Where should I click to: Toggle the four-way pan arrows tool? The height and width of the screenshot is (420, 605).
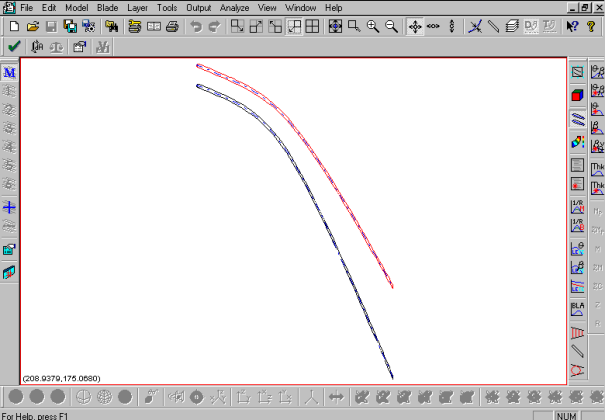click(x=415, y=26)
